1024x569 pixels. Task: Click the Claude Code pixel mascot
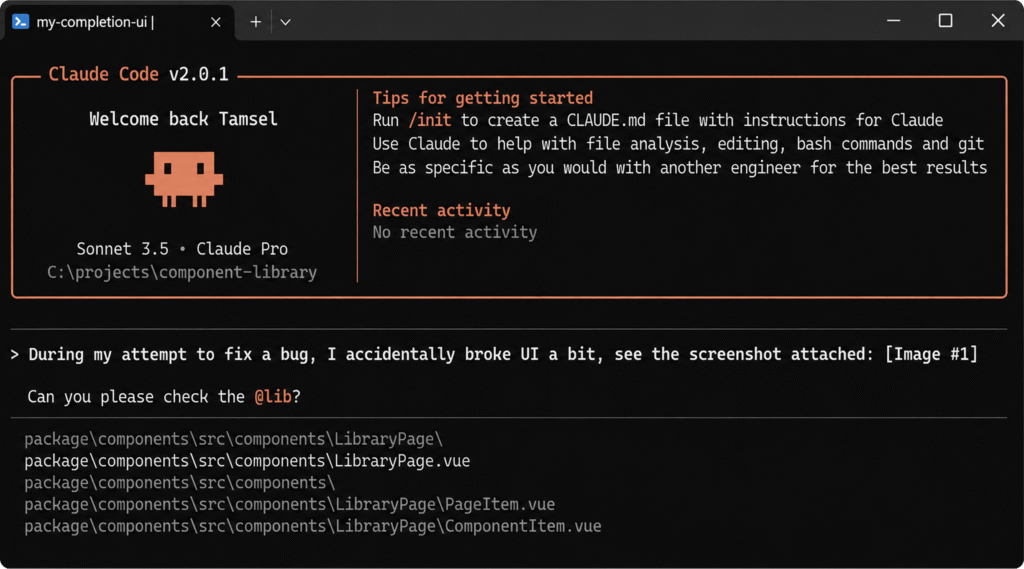(x=184, y=179)
